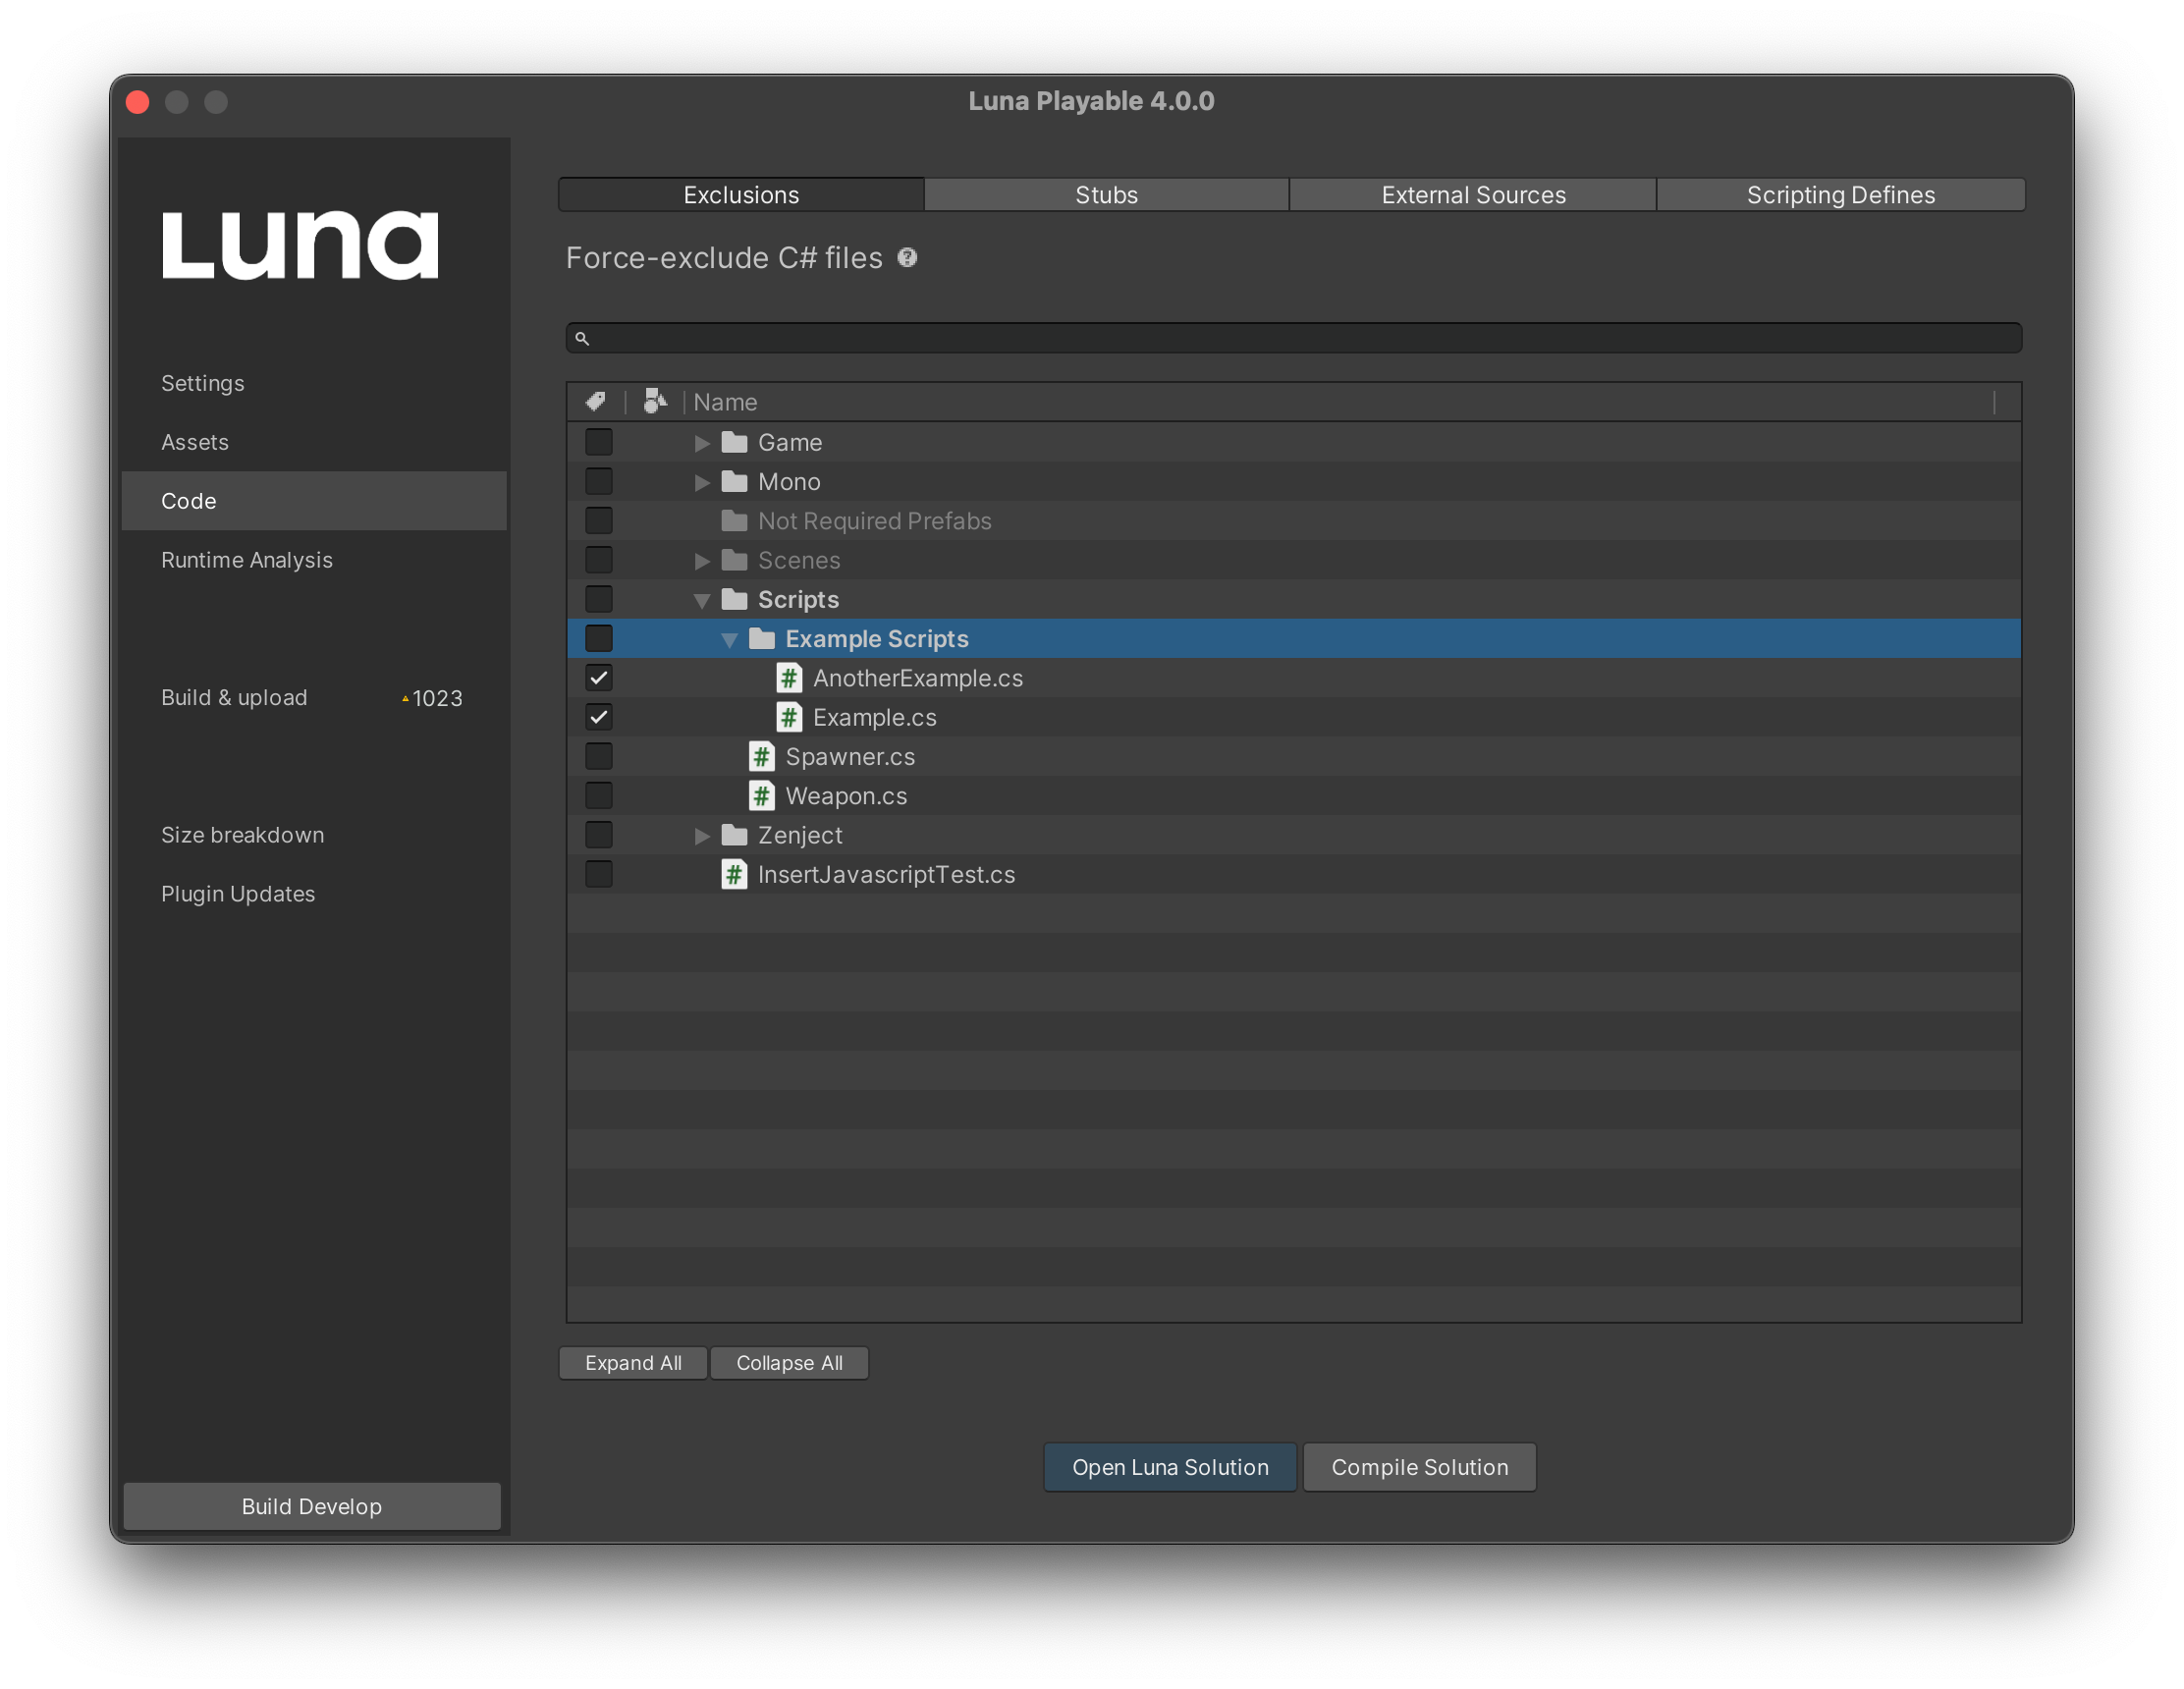Click the InsertJavascriptTest.cs script icon
2184x1689 pixels.
[x=735, y=874]
